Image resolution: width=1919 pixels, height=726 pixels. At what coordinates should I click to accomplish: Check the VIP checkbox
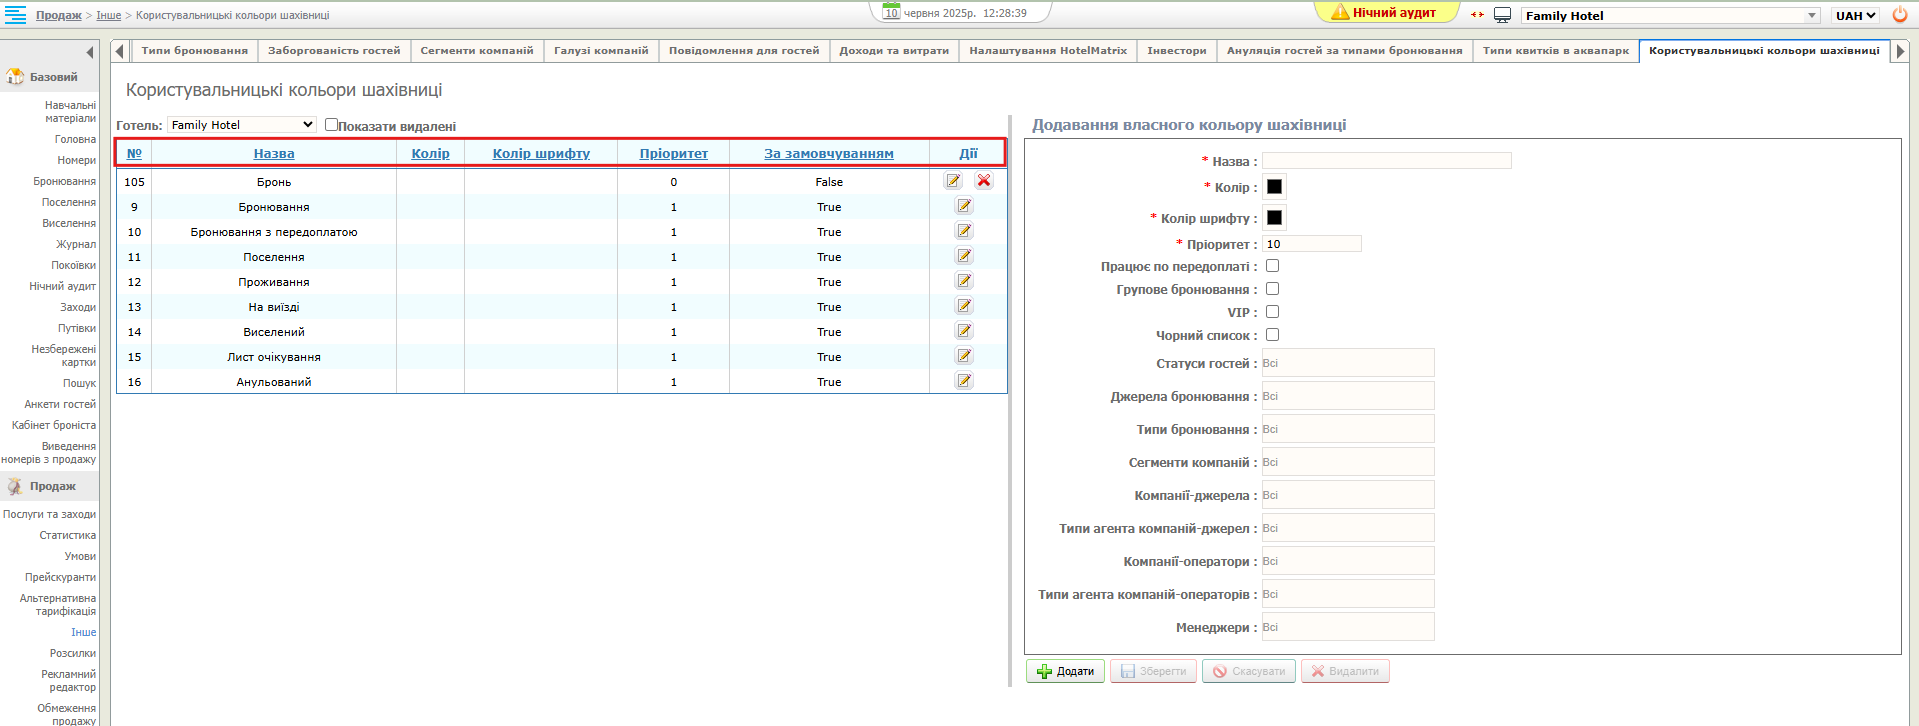[x=1272, y=312]
